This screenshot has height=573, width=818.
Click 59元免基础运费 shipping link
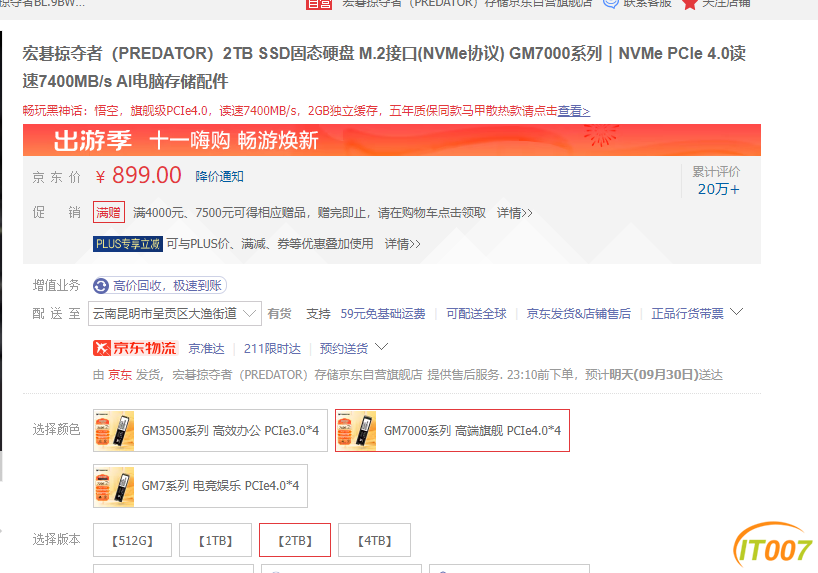pyautogui.click(x=383, y=314)
